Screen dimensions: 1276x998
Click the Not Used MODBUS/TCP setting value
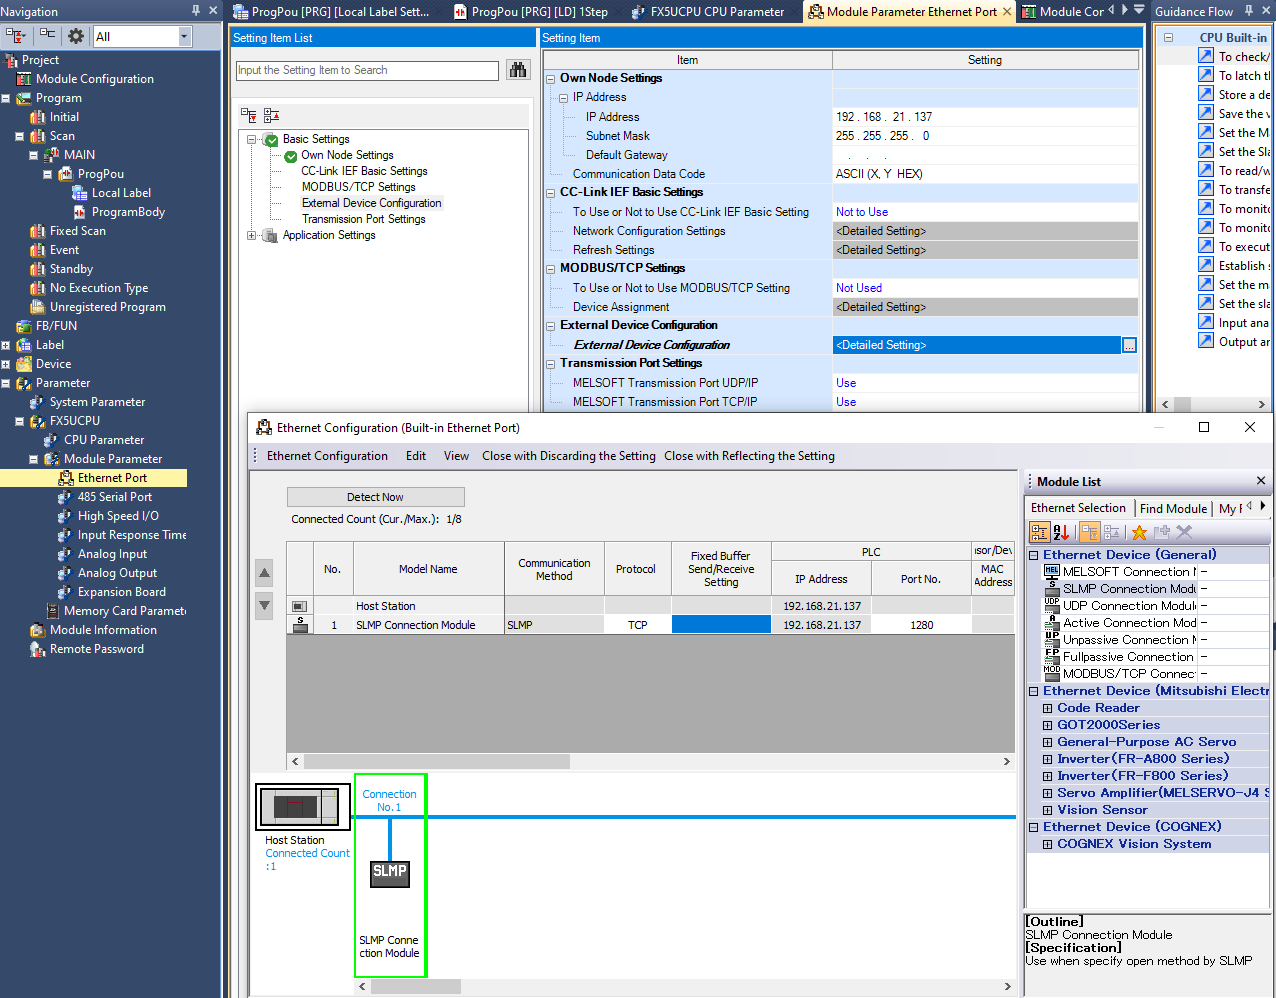point(985,288)
